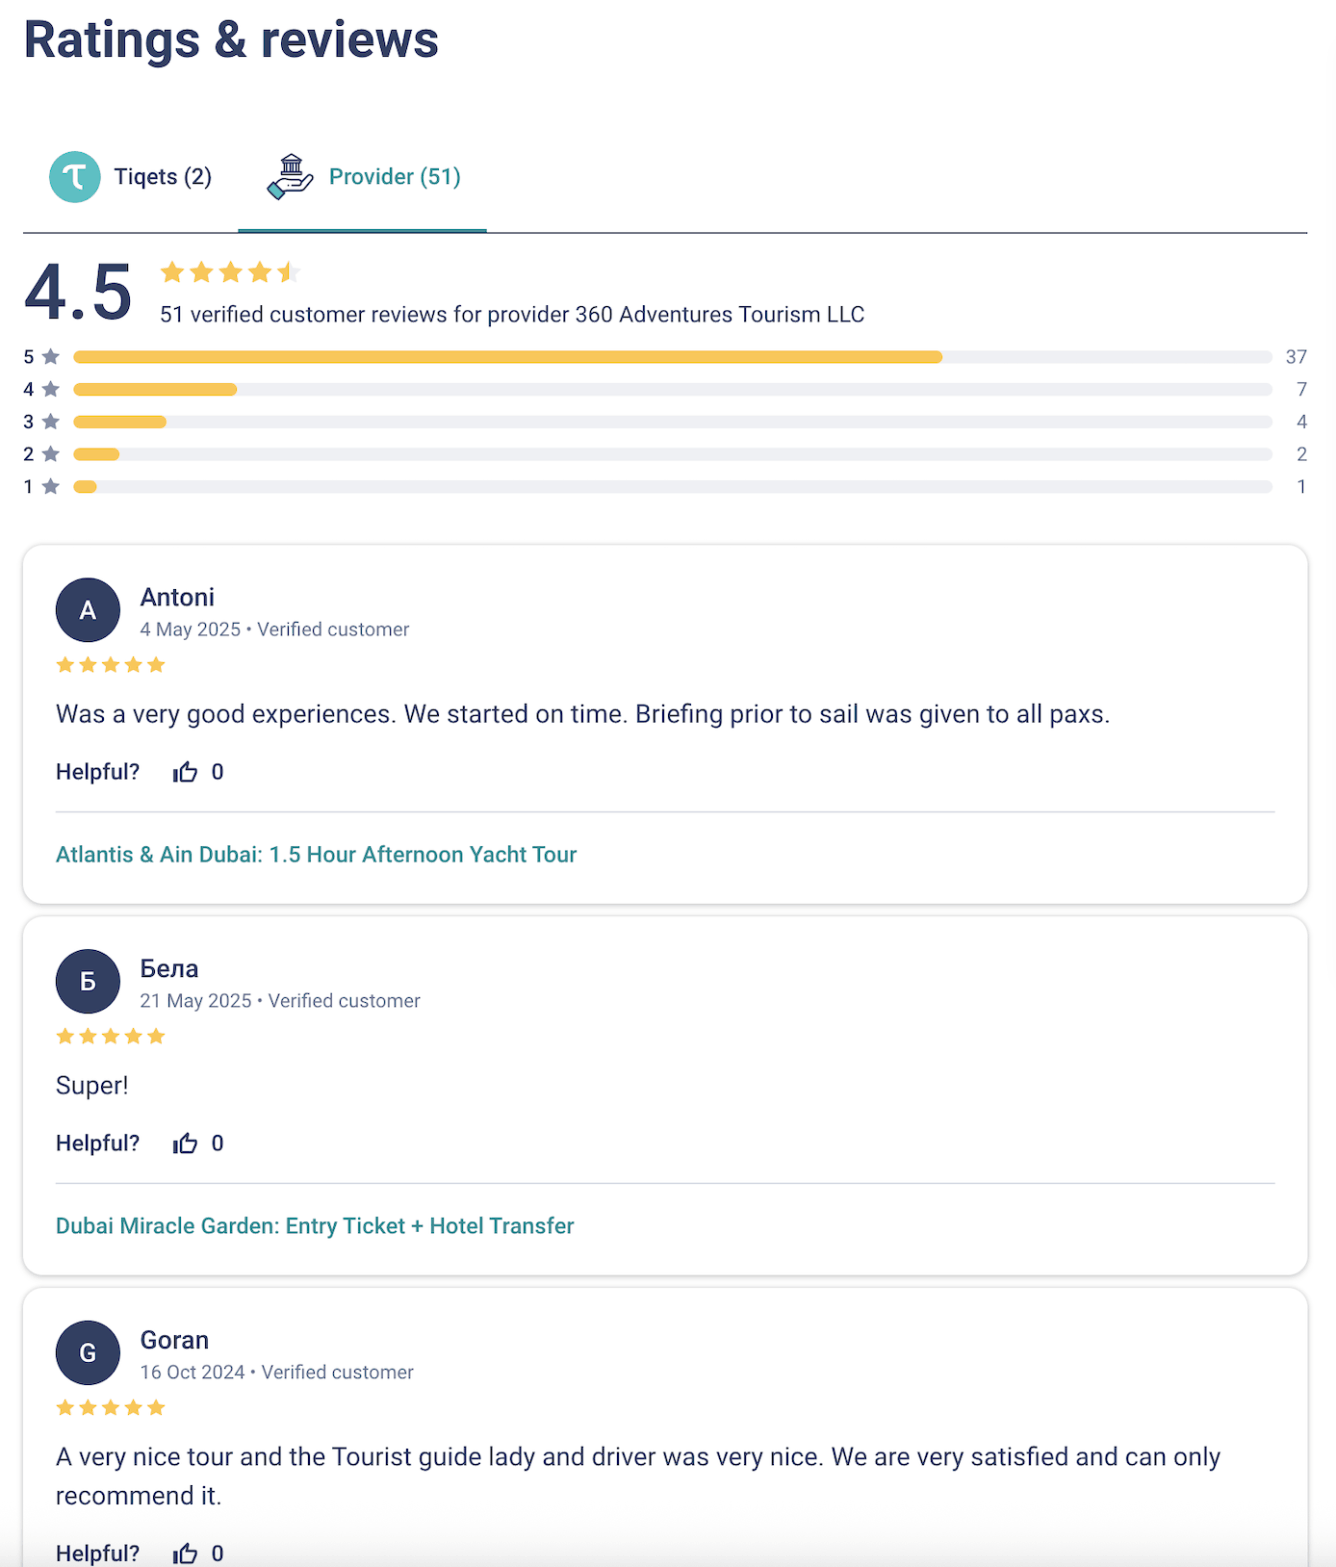
Task: Click the 4.5 overall star rating
Action: 230,272
